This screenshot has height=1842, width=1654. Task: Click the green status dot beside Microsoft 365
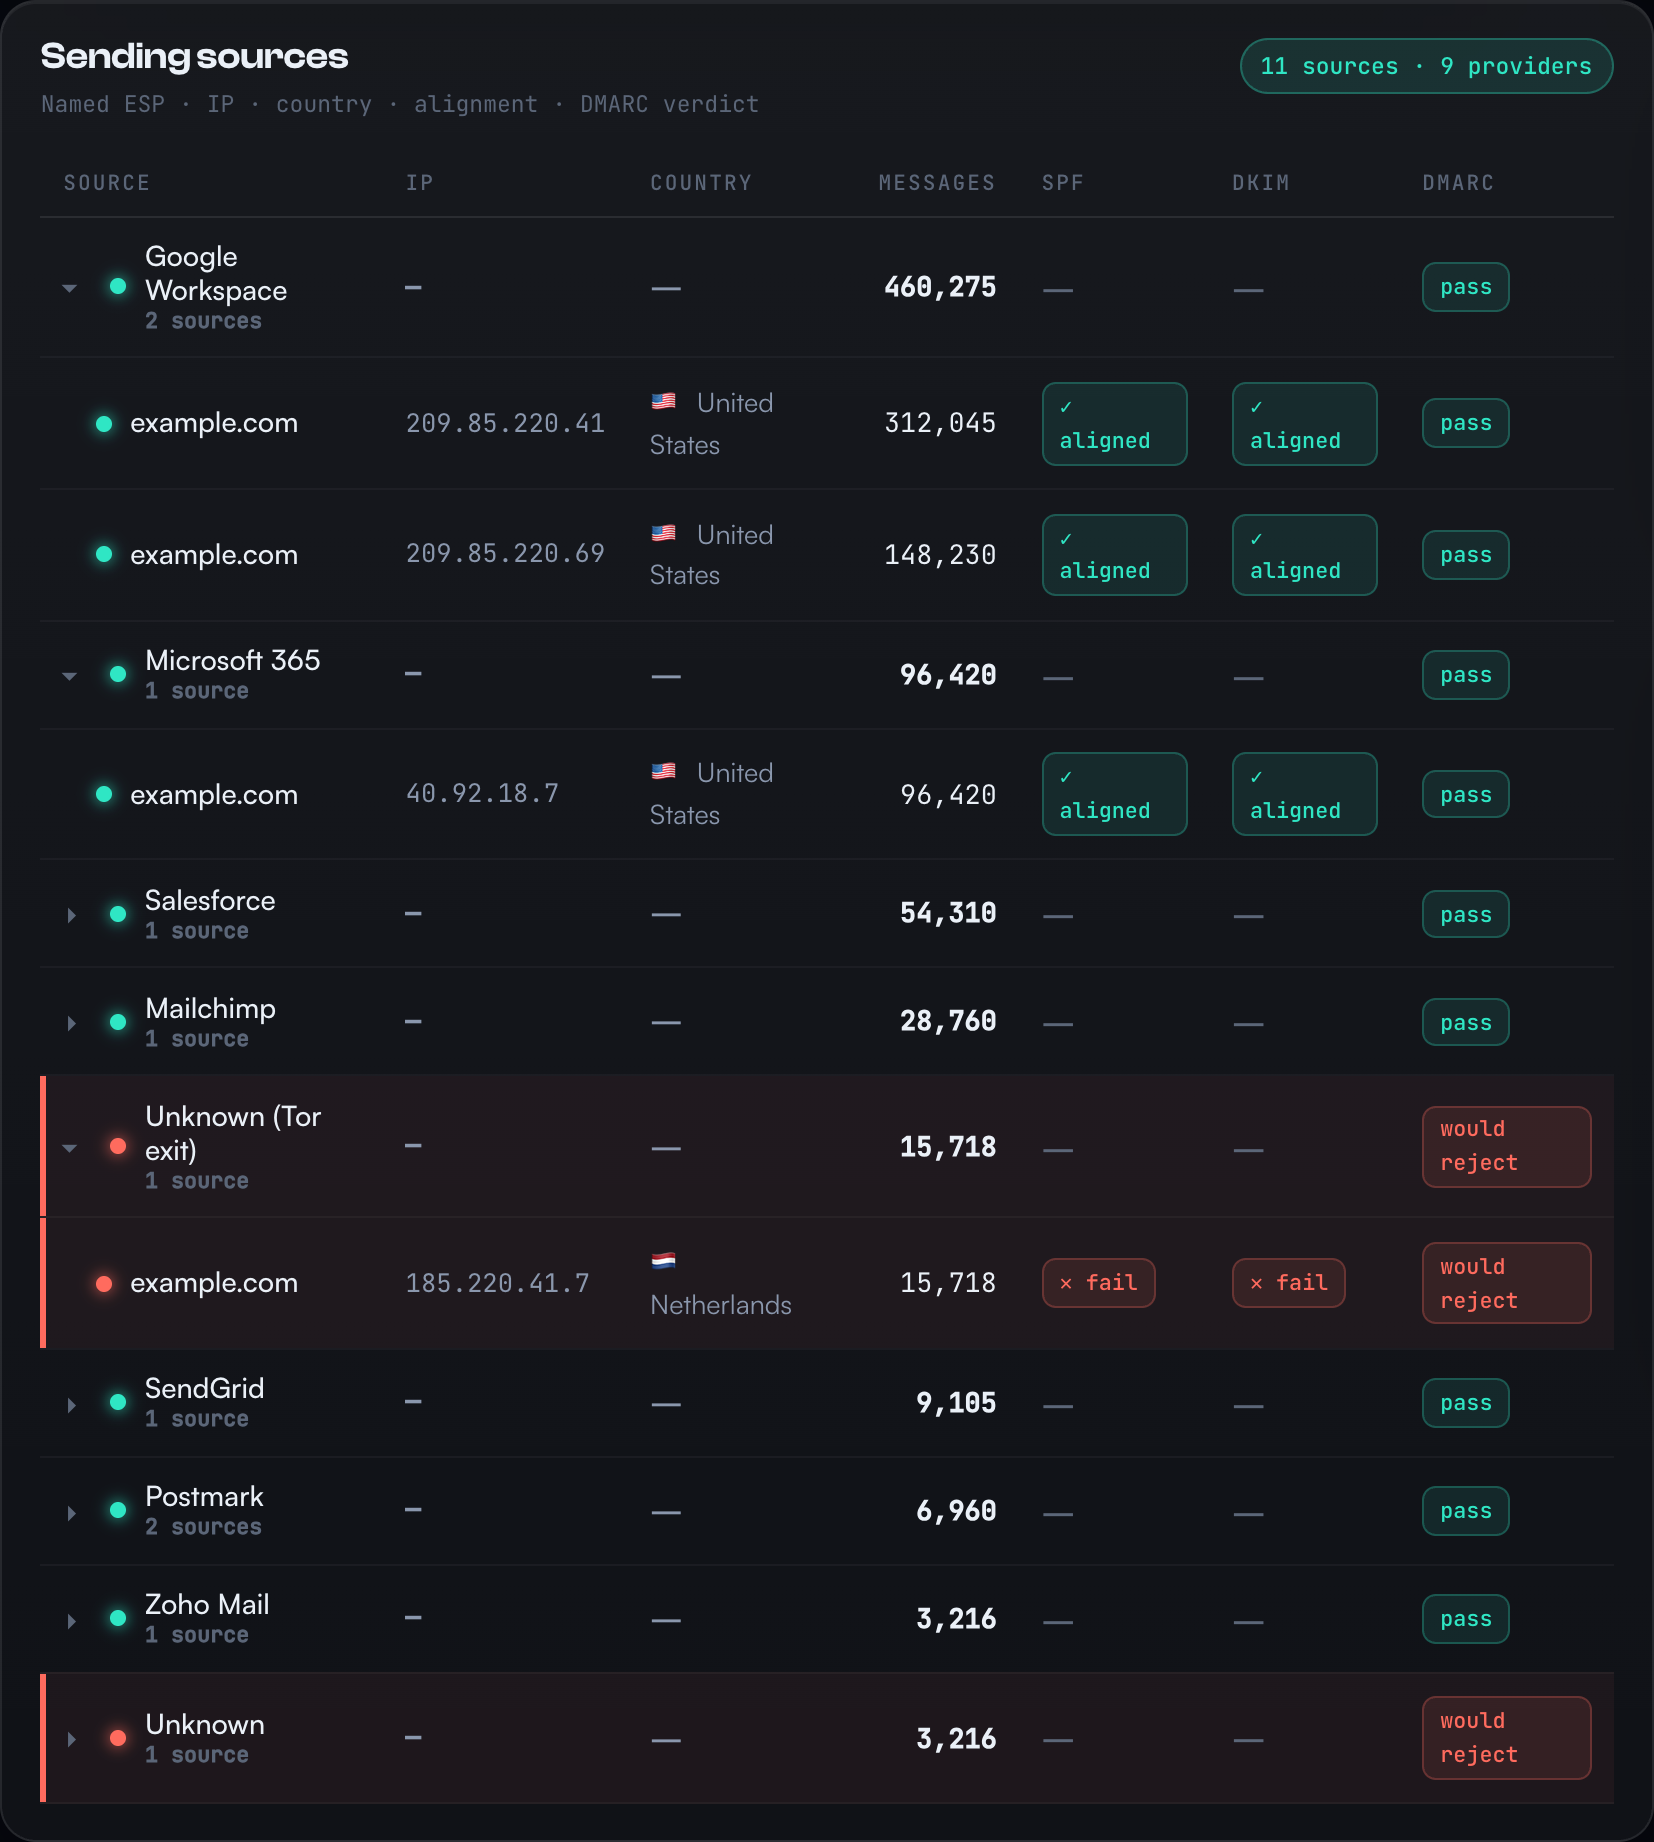(118, 674)
